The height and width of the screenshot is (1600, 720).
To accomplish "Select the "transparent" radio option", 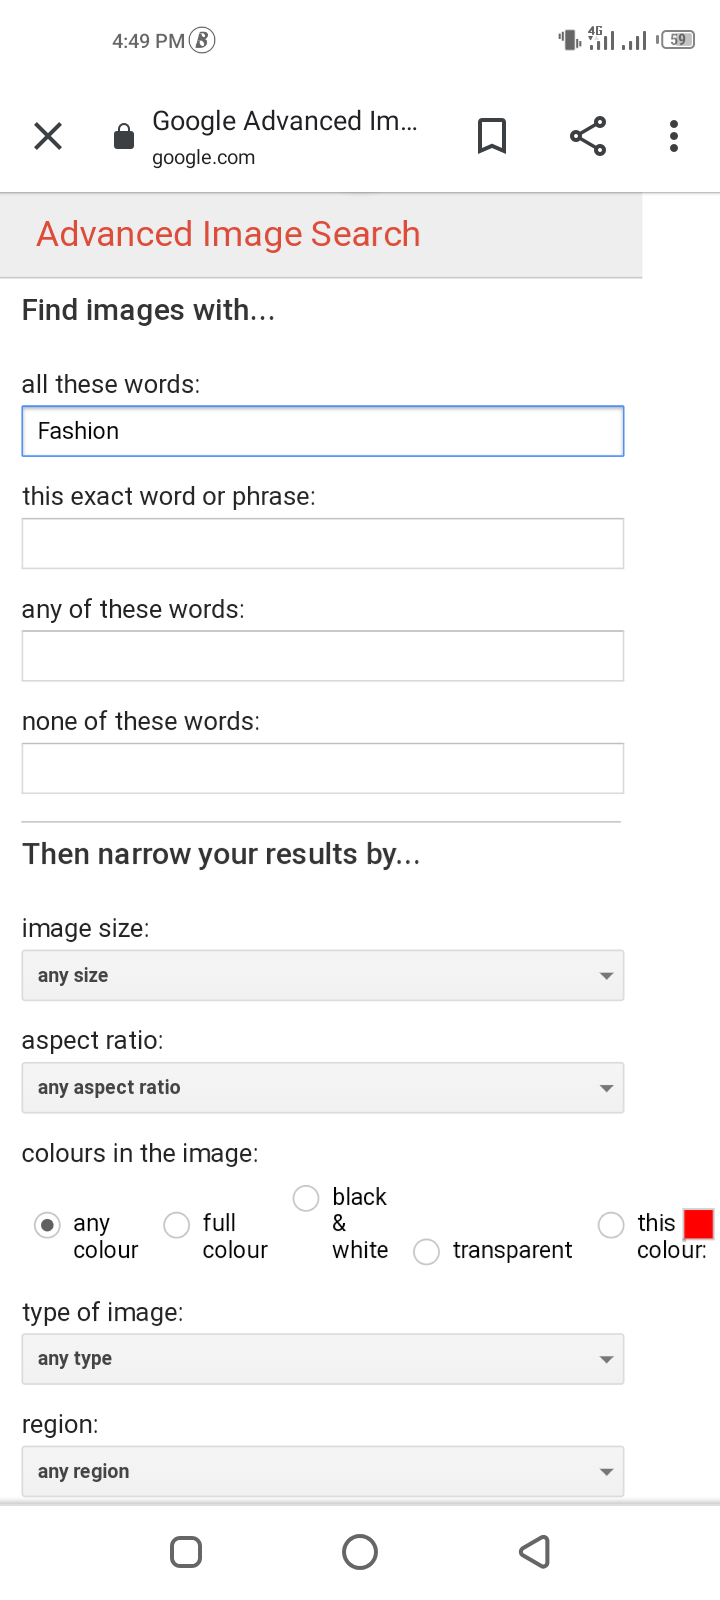I will [427, 1252].
